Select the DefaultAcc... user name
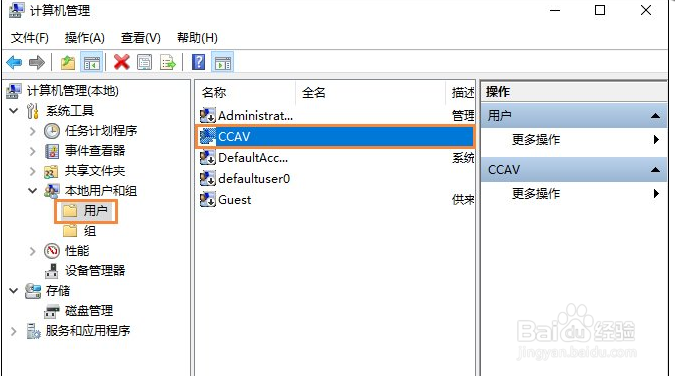 tap(253, 158)
